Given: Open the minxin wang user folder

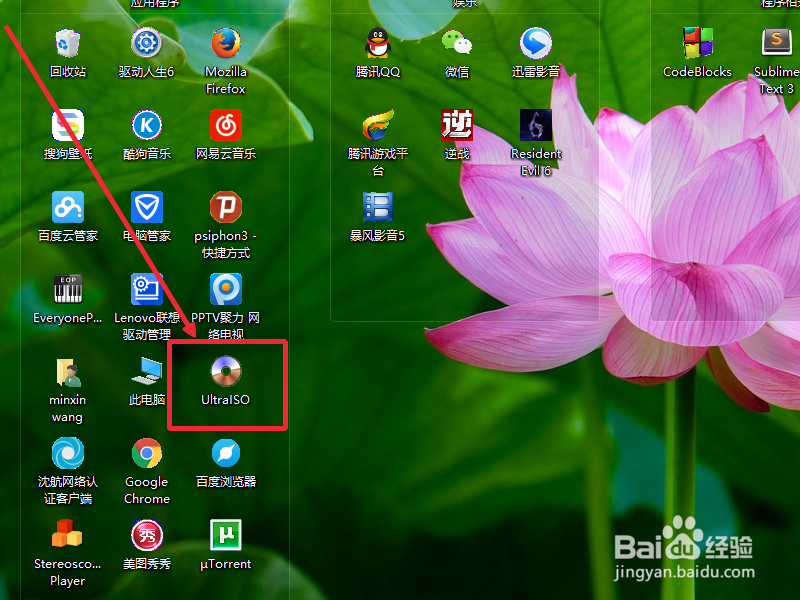Looking at the screenshot, I should [x=68, y=371].
